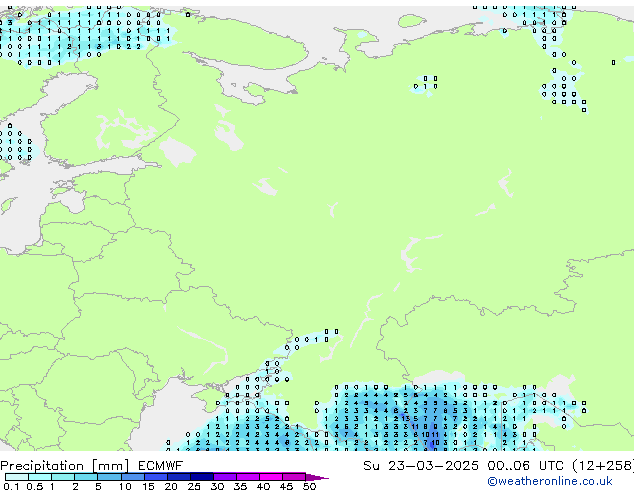The height and width of the screenshot is (490, 634).
Task: Click the '00..06 UTC' time text
Action: tap(525, 466)
